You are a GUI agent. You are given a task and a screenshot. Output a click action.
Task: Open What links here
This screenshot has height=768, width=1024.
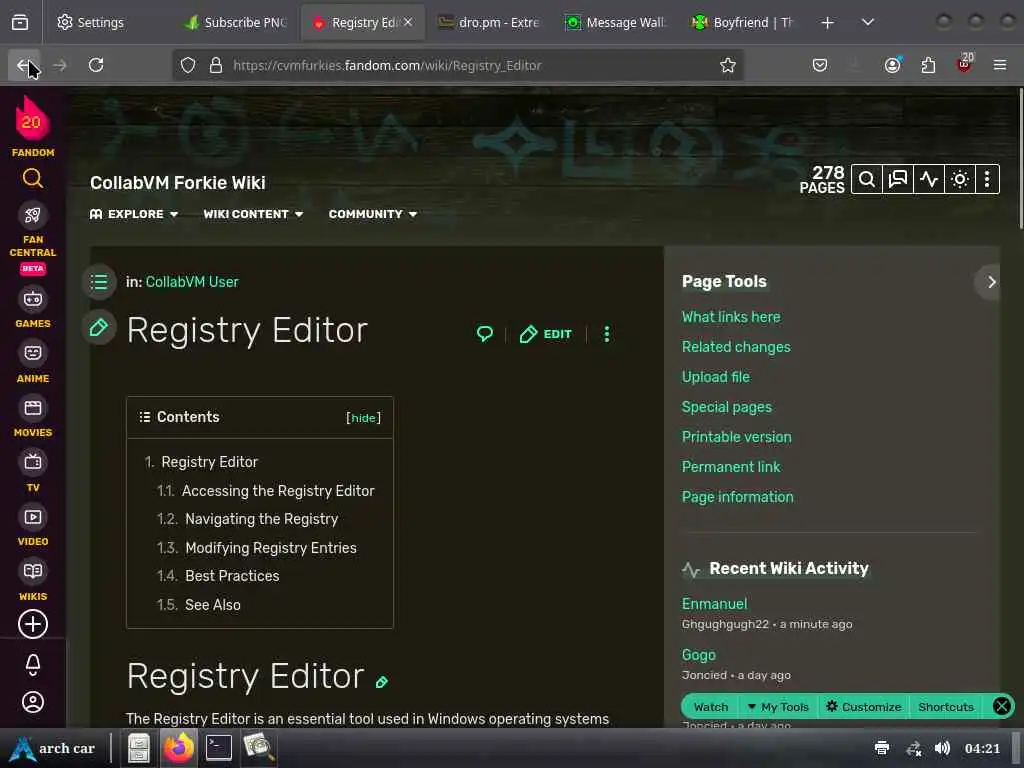click(x=731, y=317)
